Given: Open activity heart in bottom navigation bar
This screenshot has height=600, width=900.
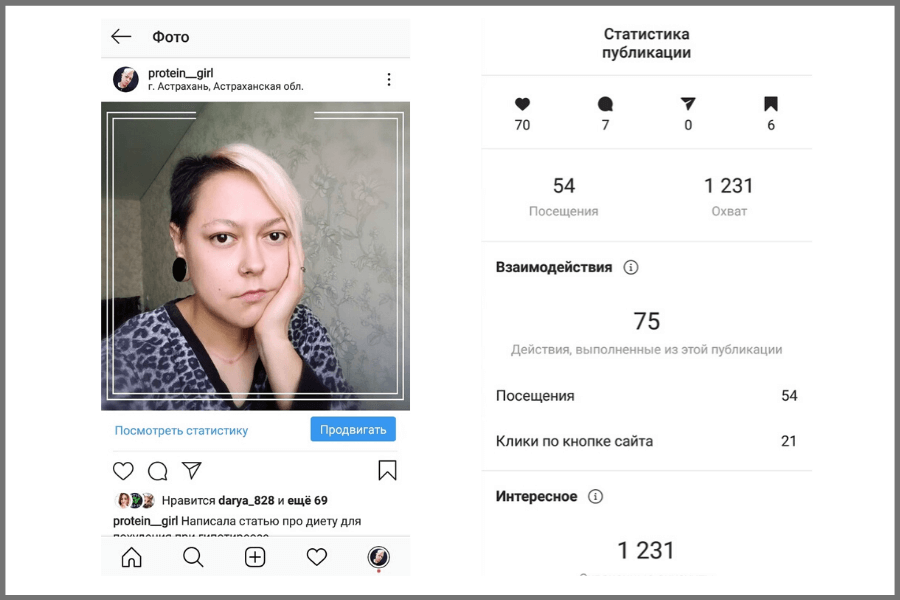Looking at the screenshot, I should 316,557.
